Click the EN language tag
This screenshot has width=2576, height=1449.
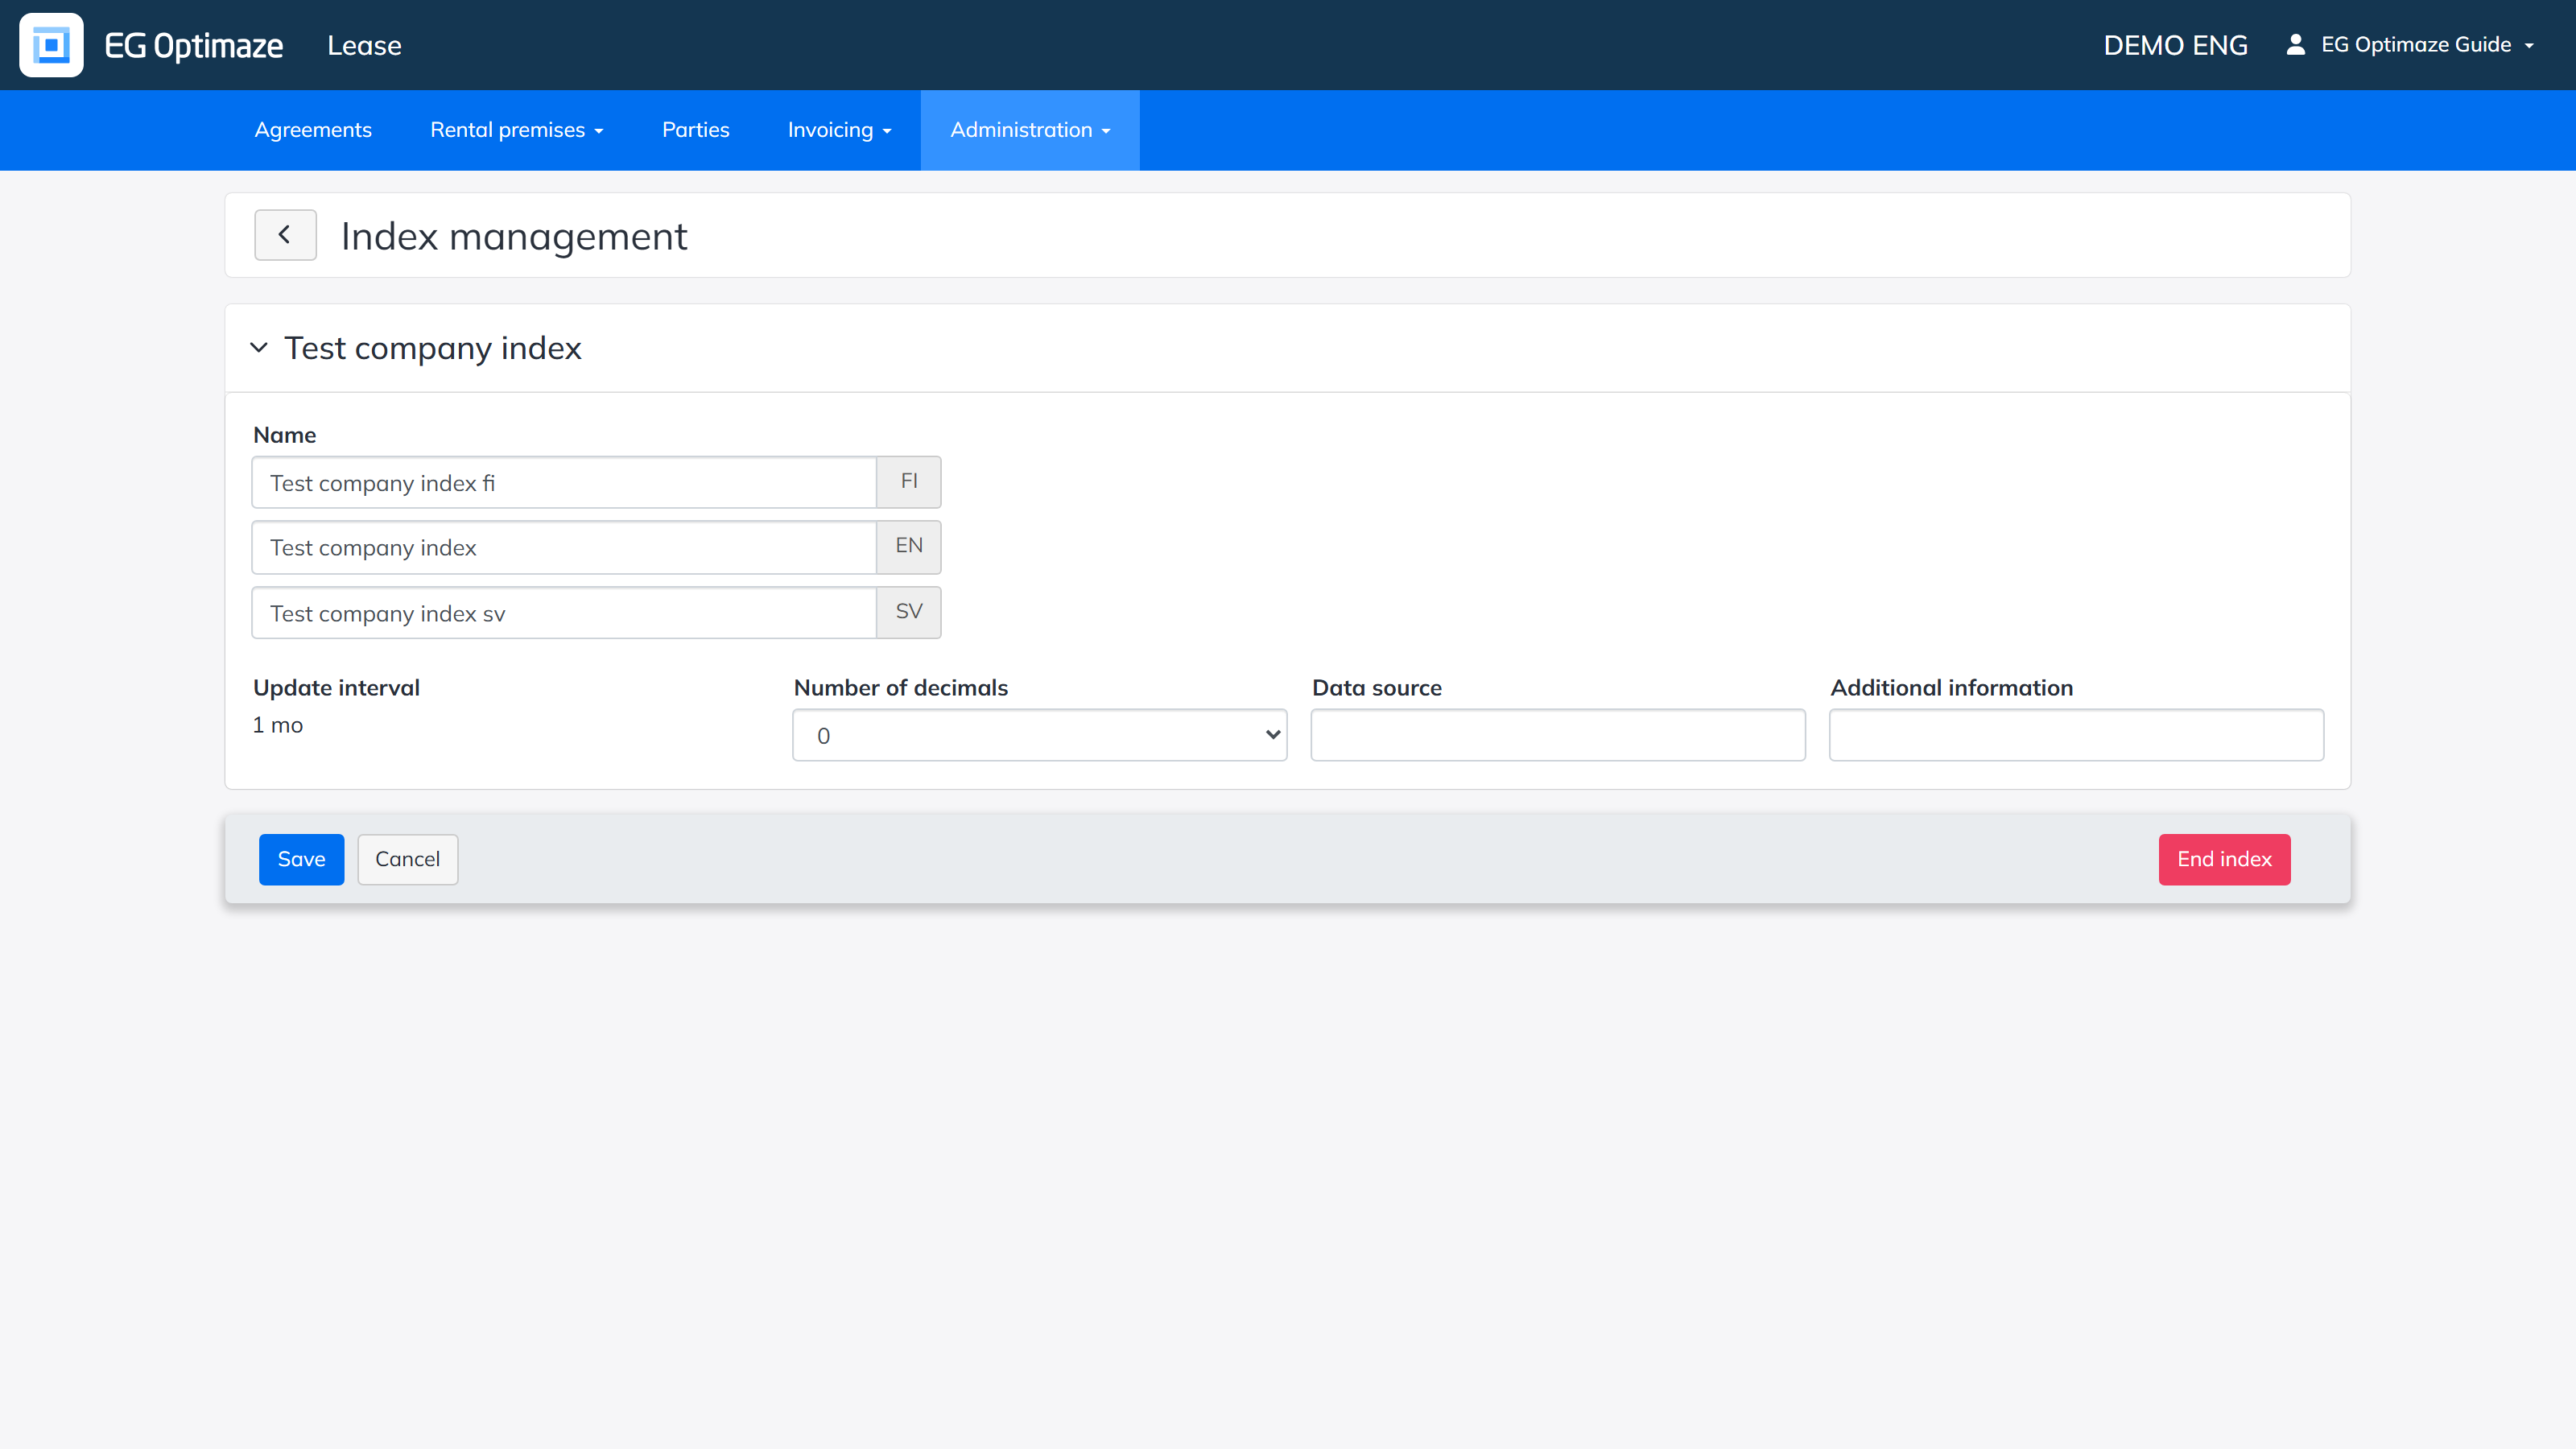coord(909,546)
